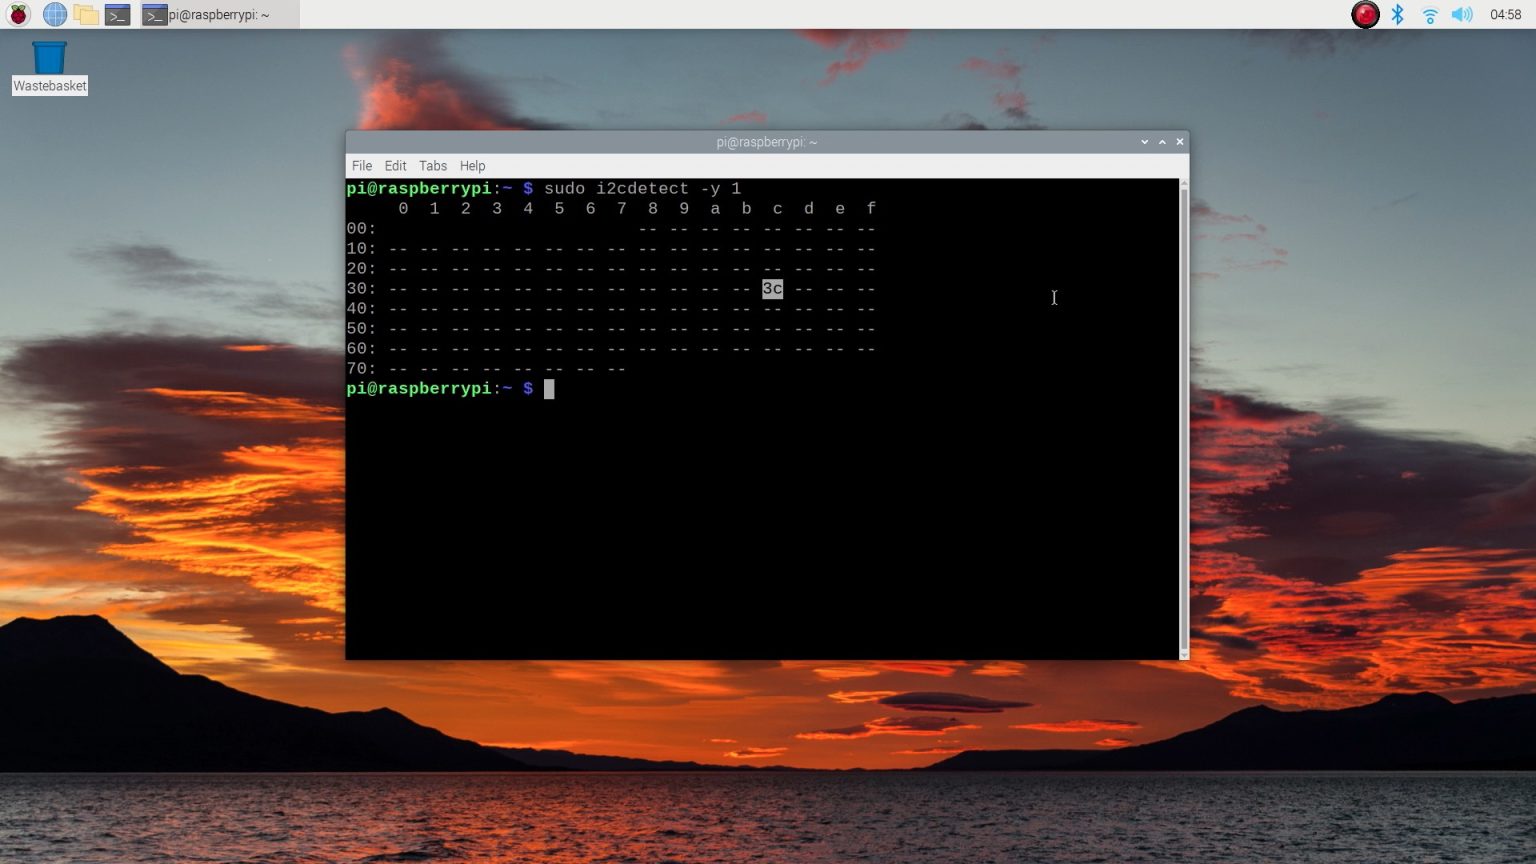Click the screen recorder icon in the tray
The height and width of the screenshot is (864, 1536).
coord(1364,14)
